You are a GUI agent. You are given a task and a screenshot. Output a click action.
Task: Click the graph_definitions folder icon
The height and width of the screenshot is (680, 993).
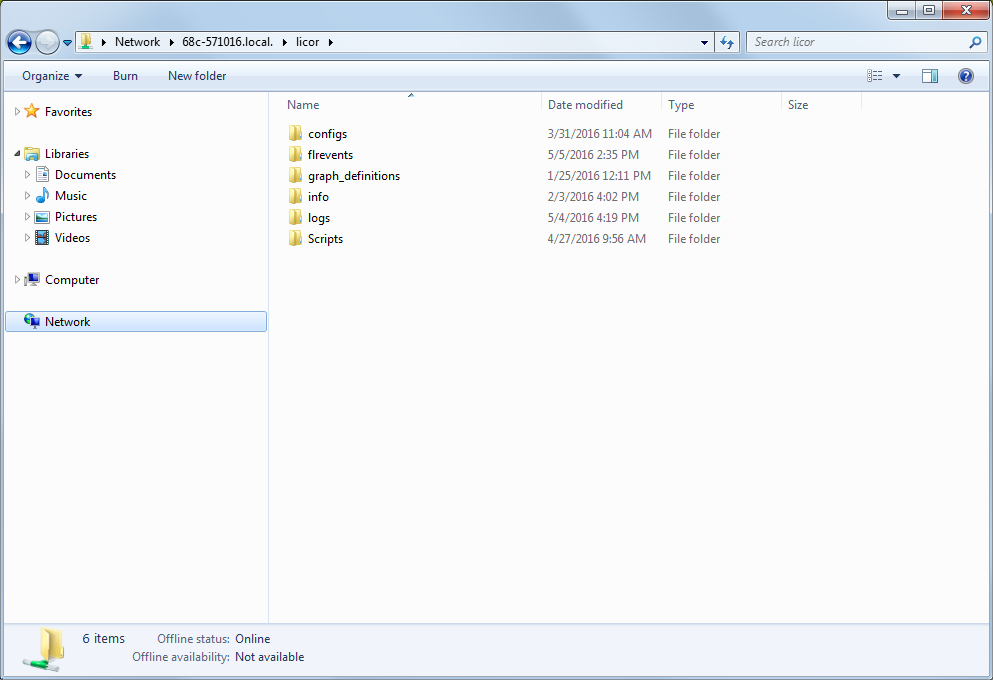295,175
